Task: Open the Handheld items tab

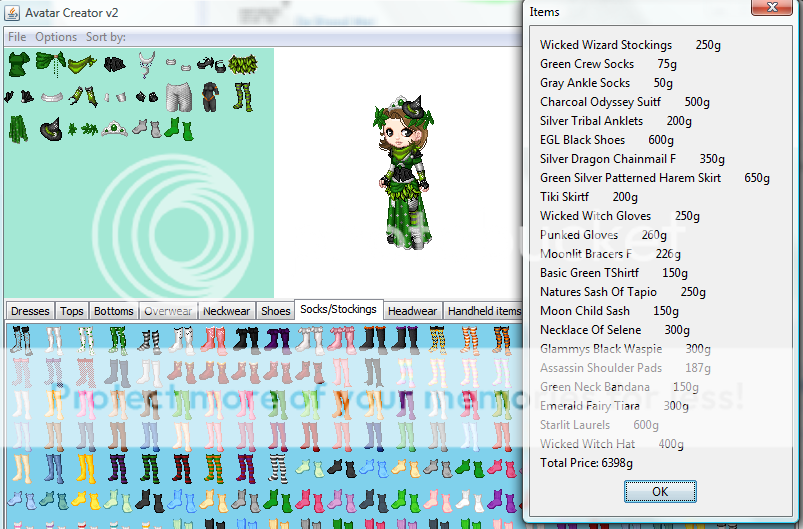Action: pyautogui.click(x=484, y=311)
